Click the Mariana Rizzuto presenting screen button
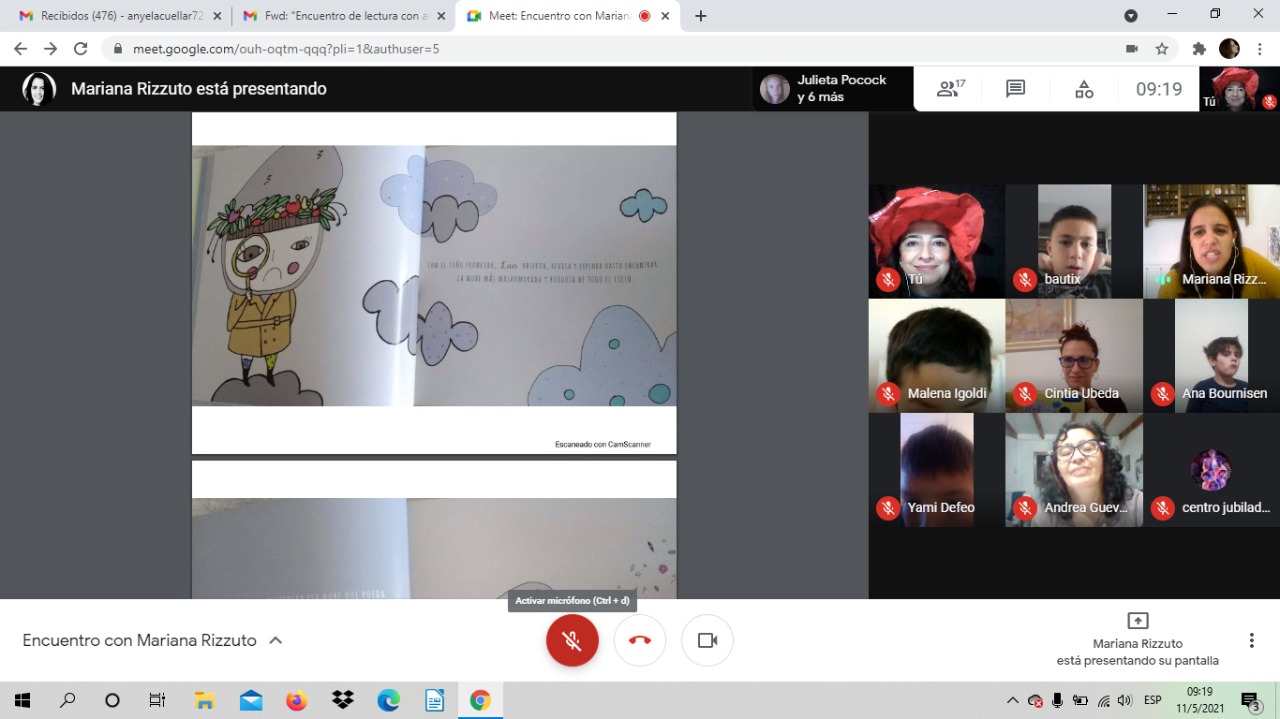 [1137, 640]
